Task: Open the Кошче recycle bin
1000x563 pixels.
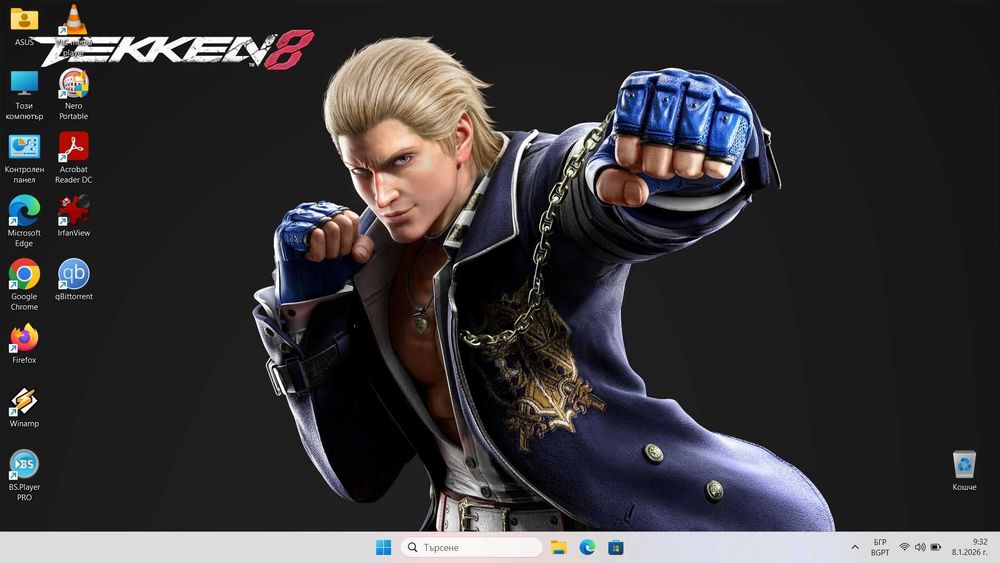Action: (x=964, y=465)
